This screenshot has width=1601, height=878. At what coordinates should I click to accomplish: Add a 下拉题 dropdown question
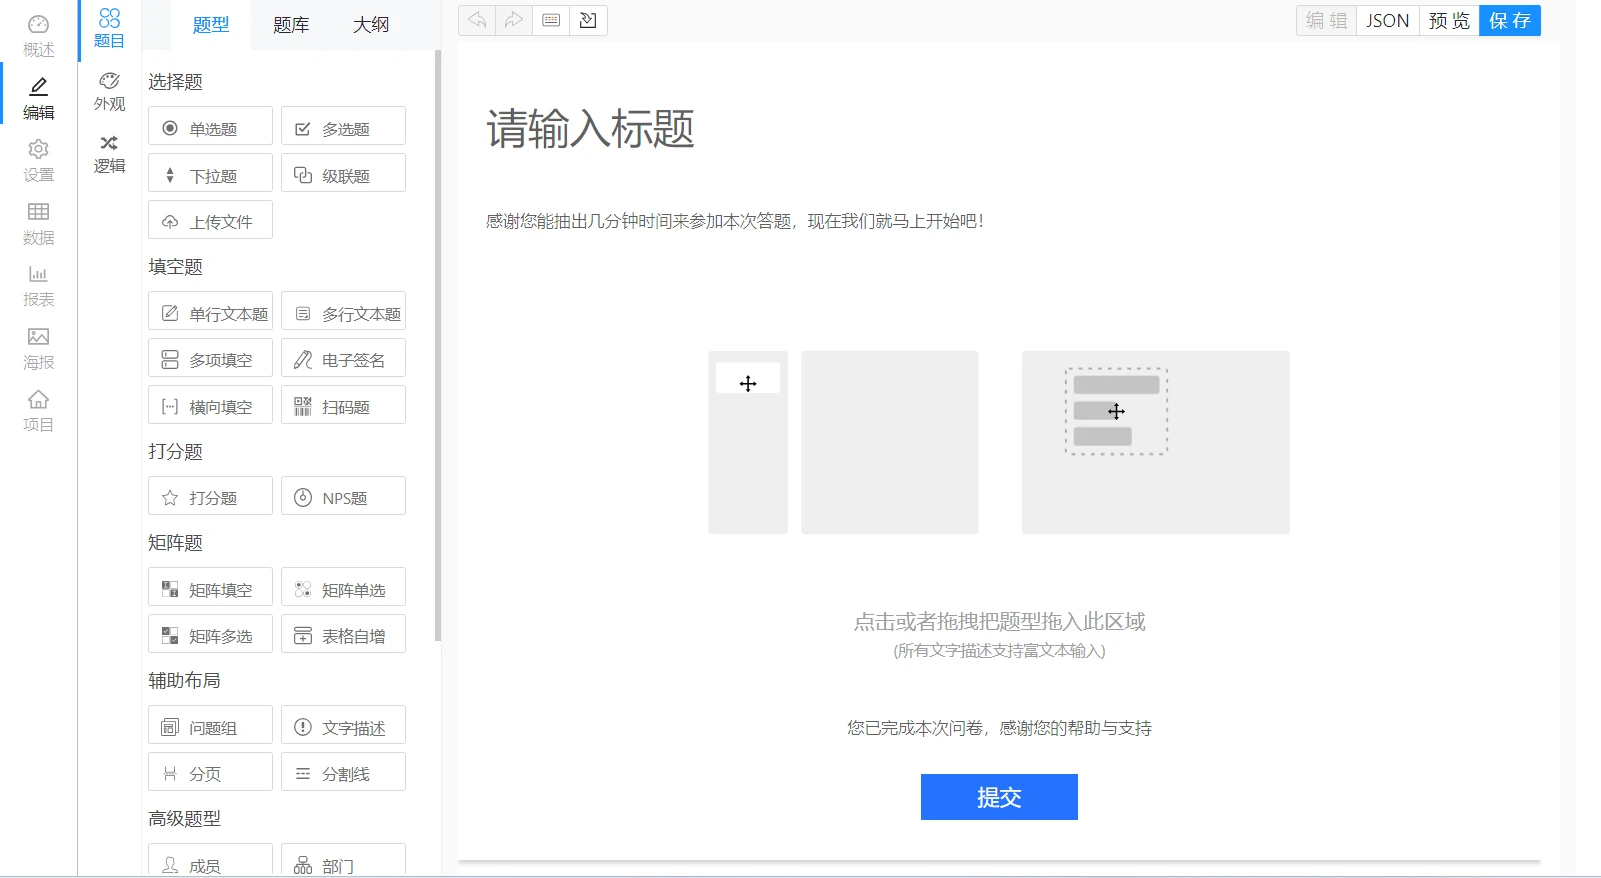pyautogui.click(x=210, y=174)
